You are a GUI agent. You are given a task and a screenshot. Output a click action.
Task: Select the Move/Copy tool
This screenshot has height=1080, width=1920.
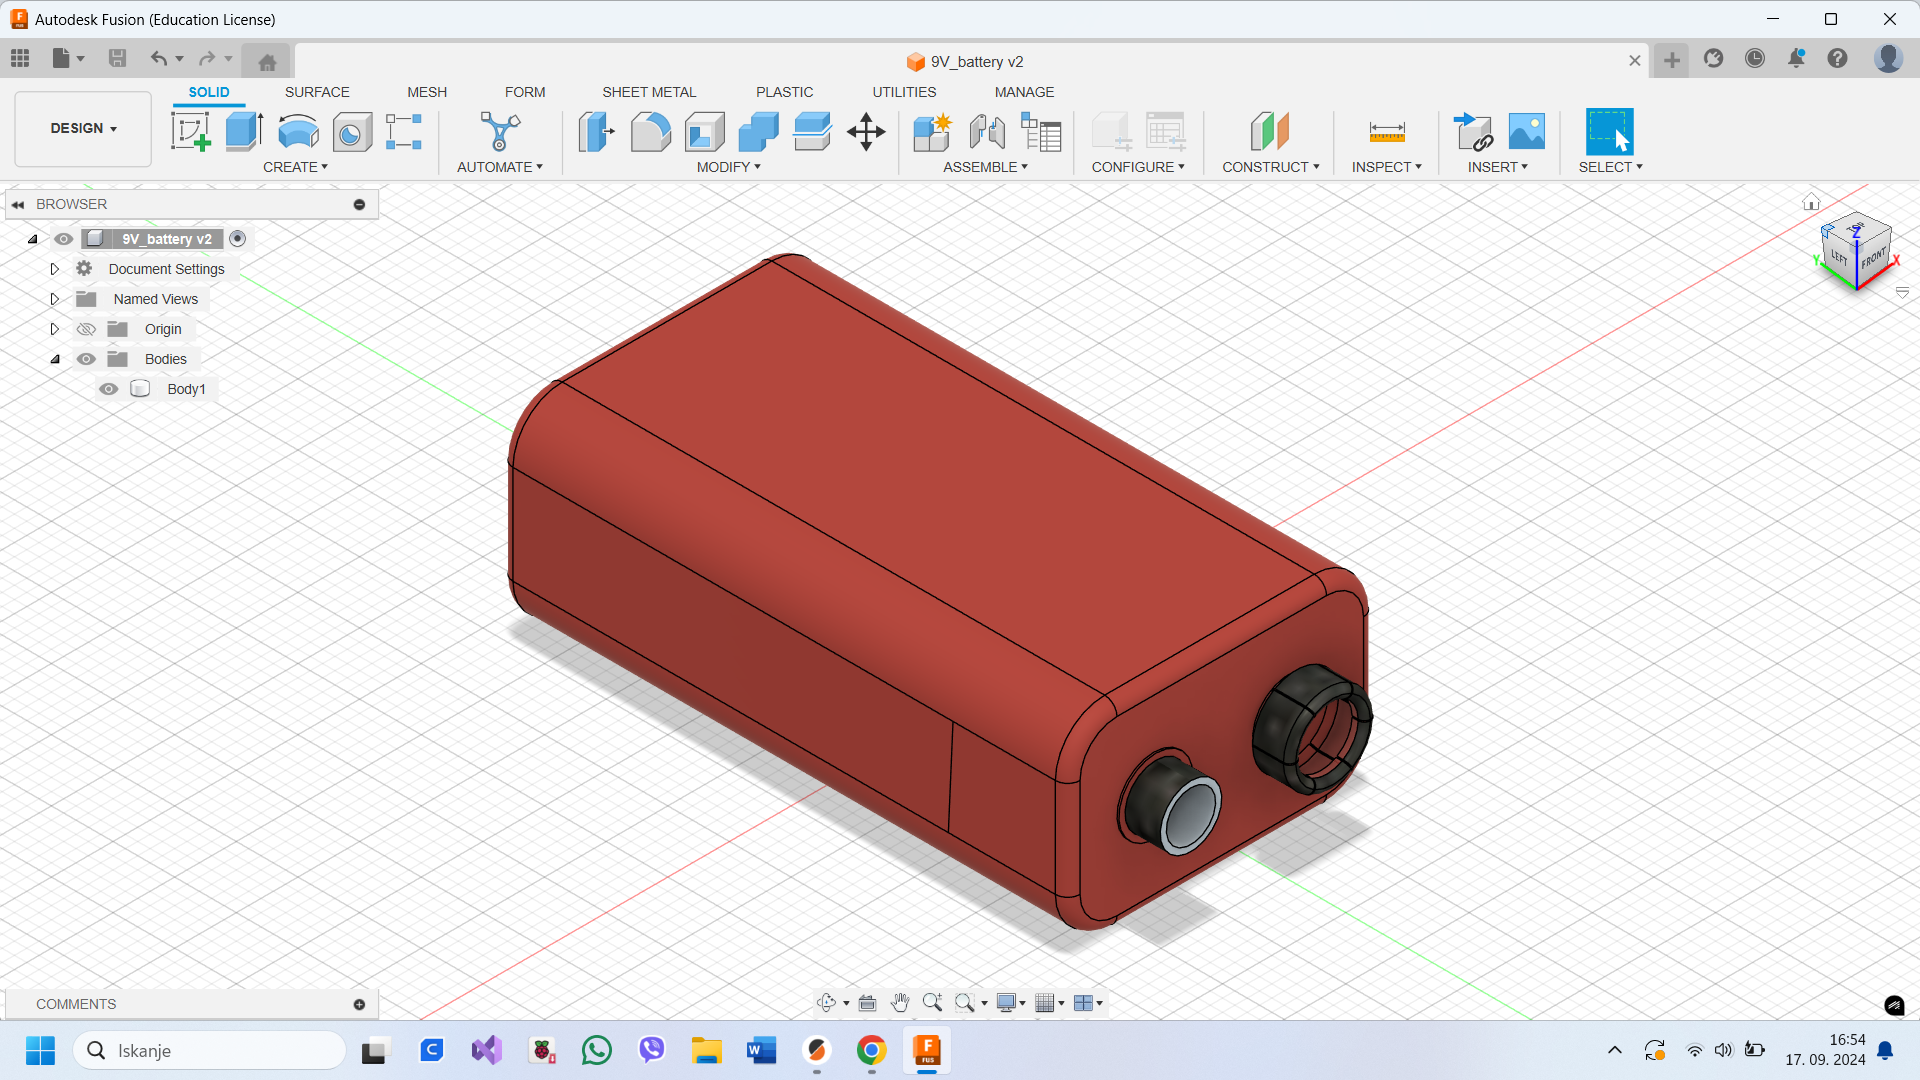point(866,131)
